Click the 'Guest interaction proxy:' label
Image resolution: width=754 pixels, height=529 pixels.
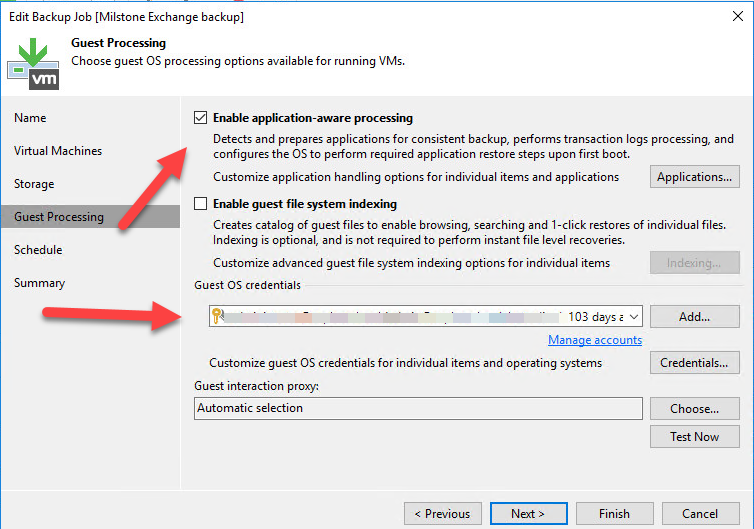coord(256,386)
